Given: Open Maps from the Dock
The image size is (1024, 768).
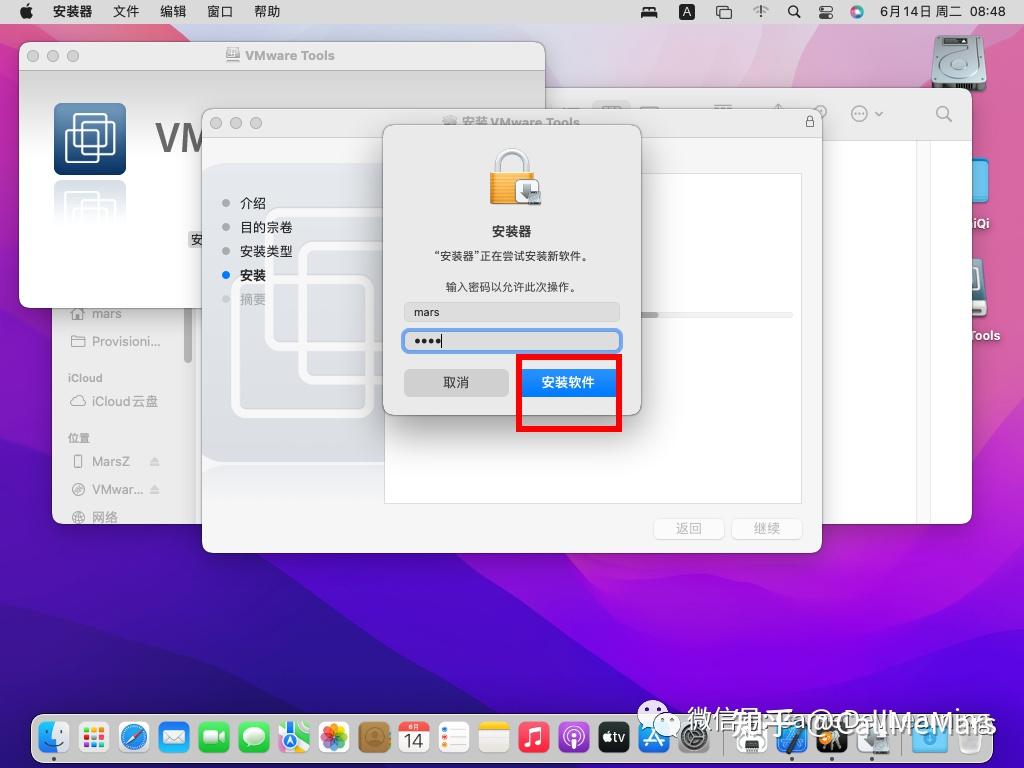Looking at the screenshot, I should click(x=294, y=738).
